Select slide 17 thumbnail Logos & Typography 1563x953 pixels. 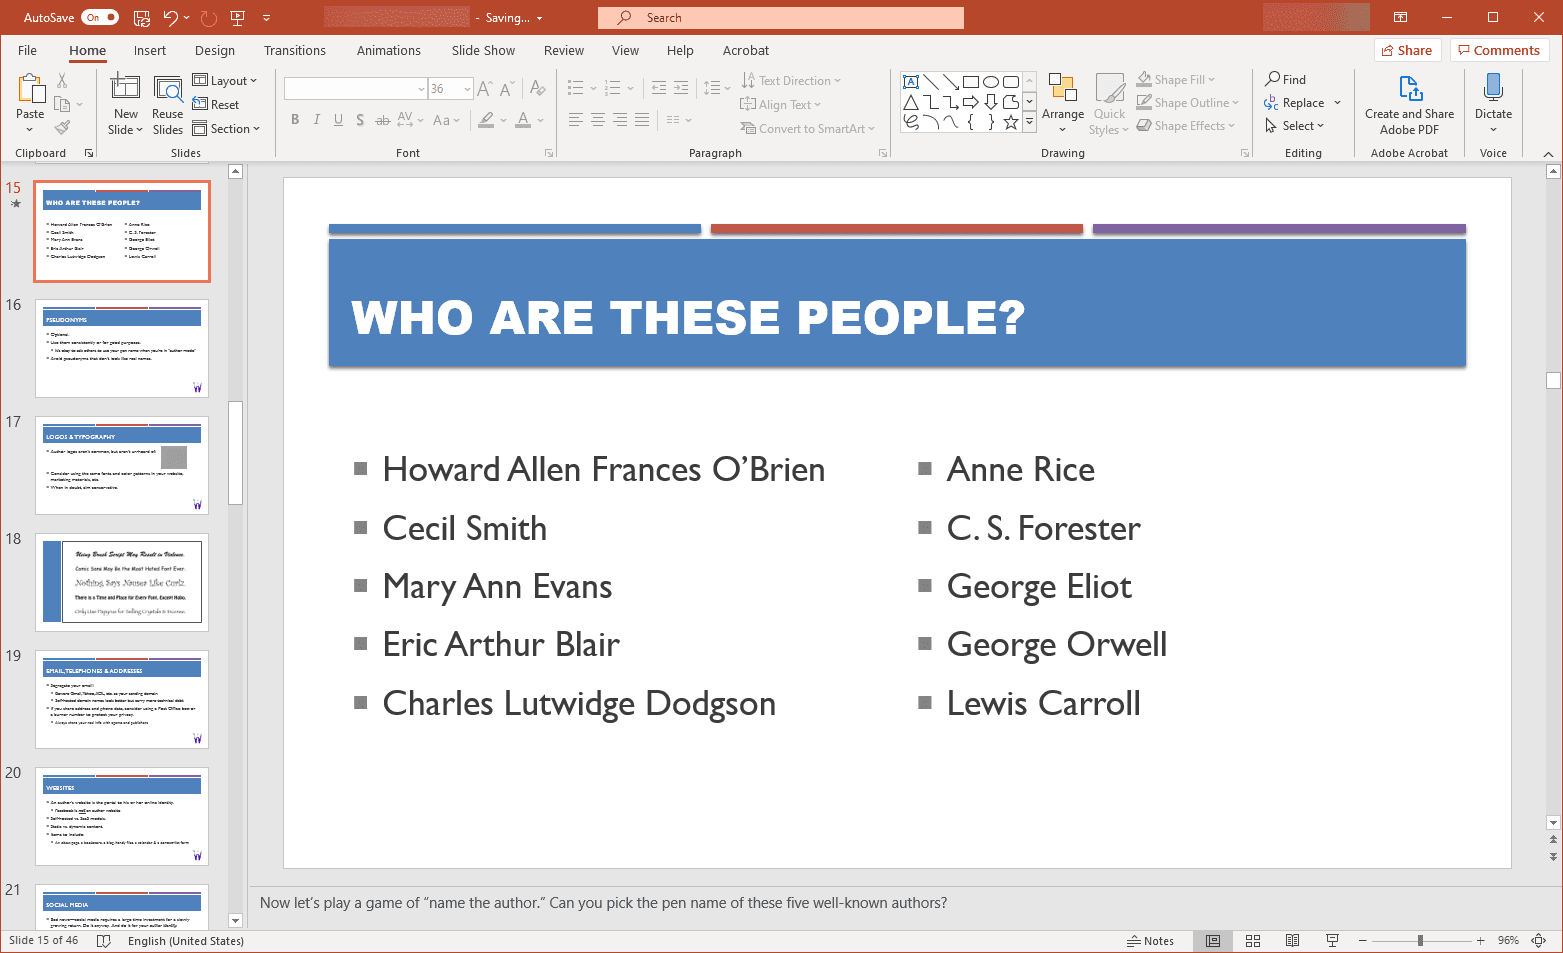122,466
